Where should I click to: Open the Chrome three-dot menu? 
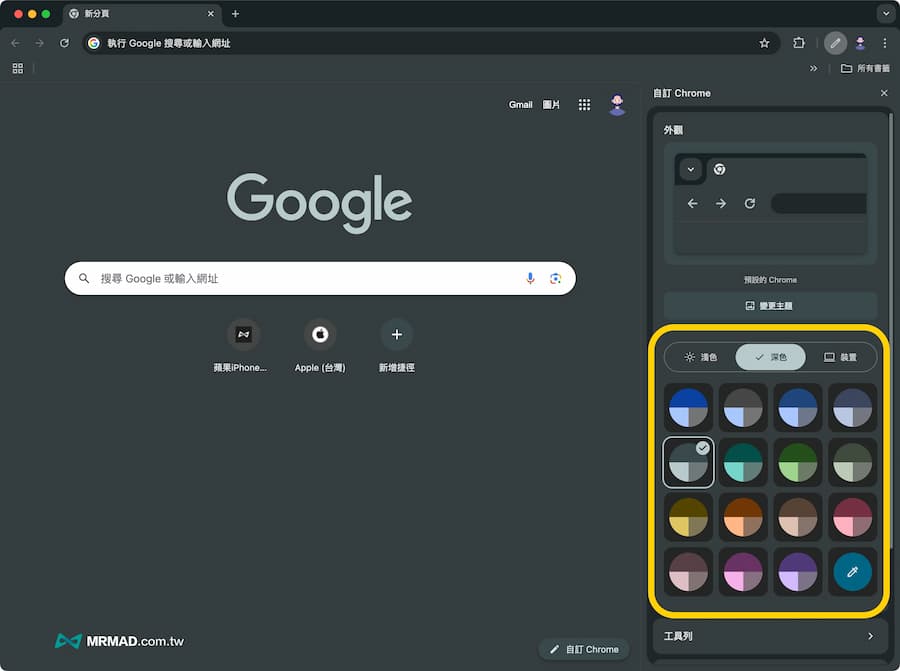point(885,43)
